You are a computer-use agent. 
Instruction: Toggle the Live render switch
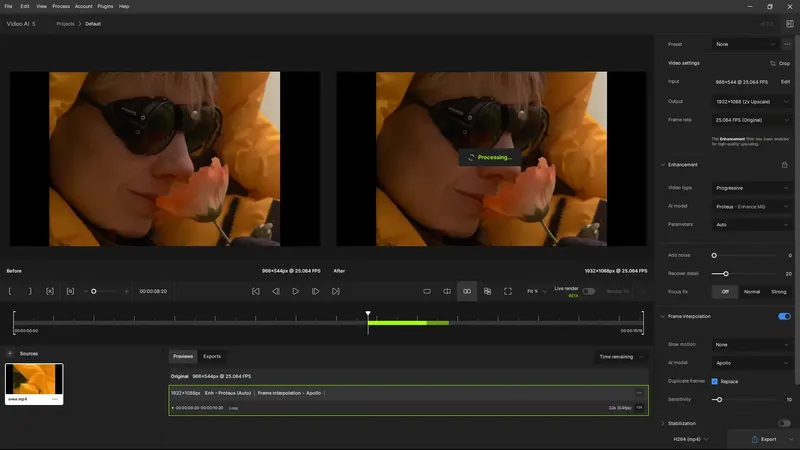pos(589,291)
